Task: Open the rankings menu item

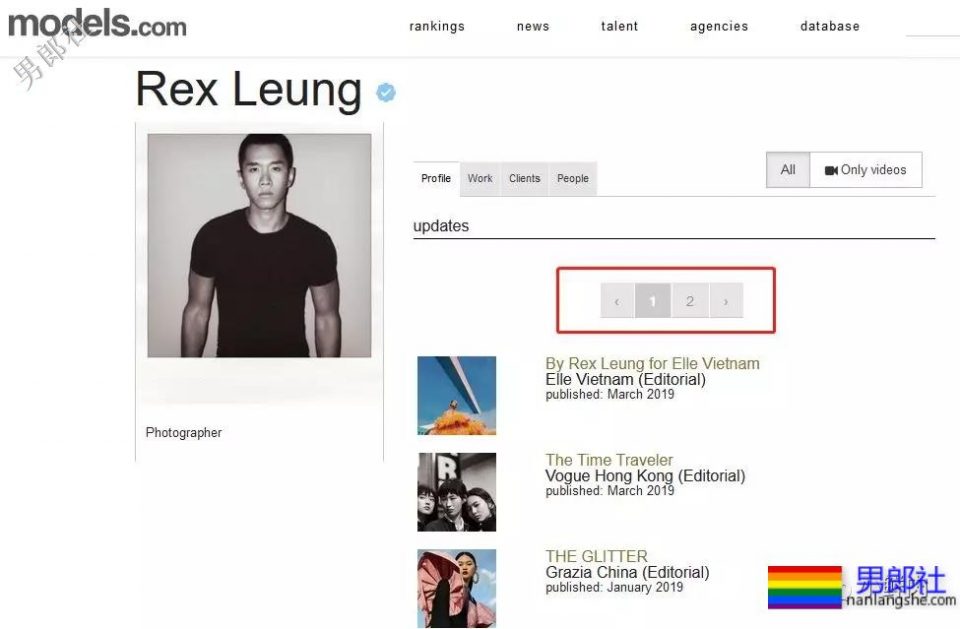Action: pos(437,26)
